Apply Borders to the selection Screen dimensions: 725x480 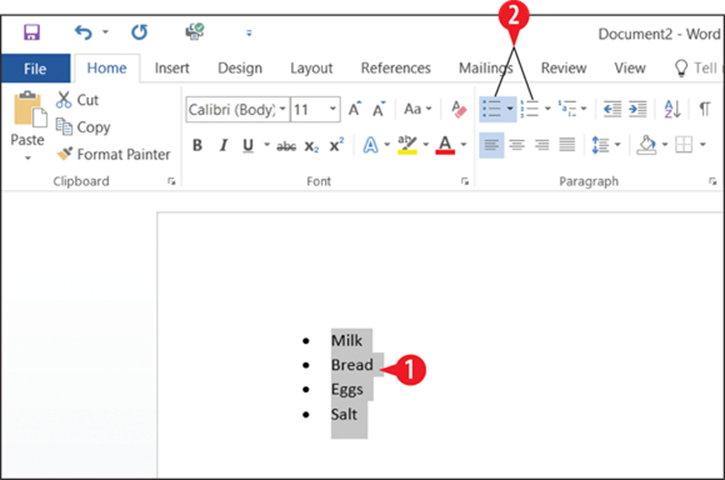[684, 145]
